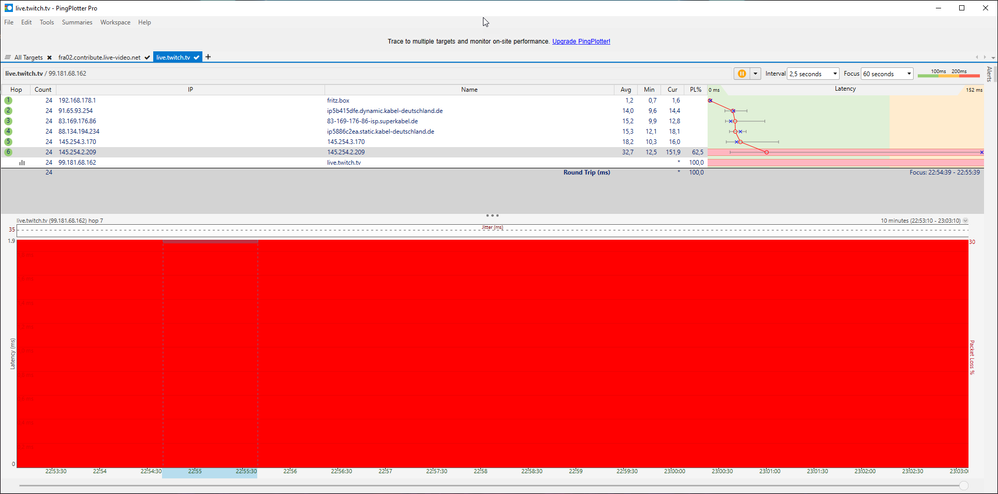Image resolution: width=998 pixels, height=494 pixels.
Task: Open the Edit menu
Action: [26, 22]
